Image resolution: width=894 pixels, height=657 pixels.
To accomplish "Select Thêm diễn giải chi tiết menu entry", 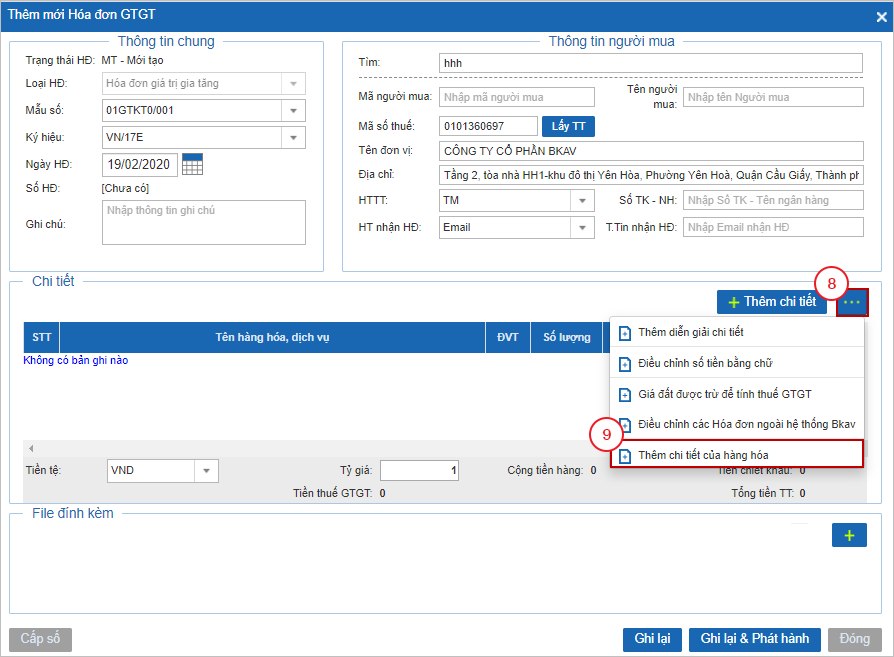I will coord(737,332).
